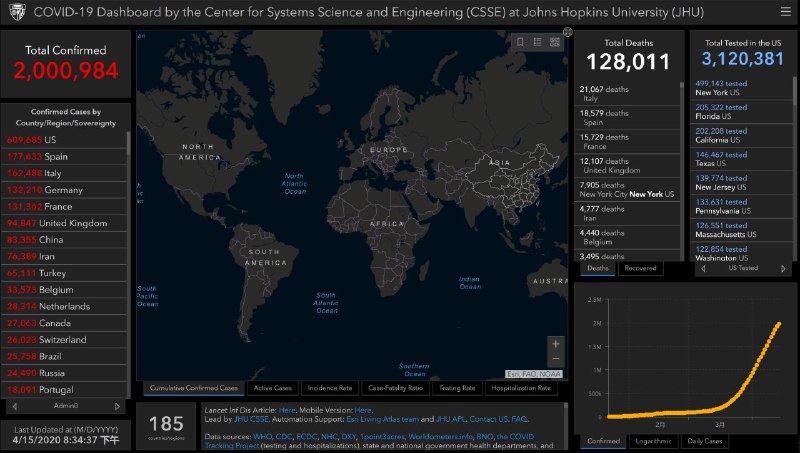Select China in confirmed cases list
This screenshot has height=453, width=800.
point(64,240)
